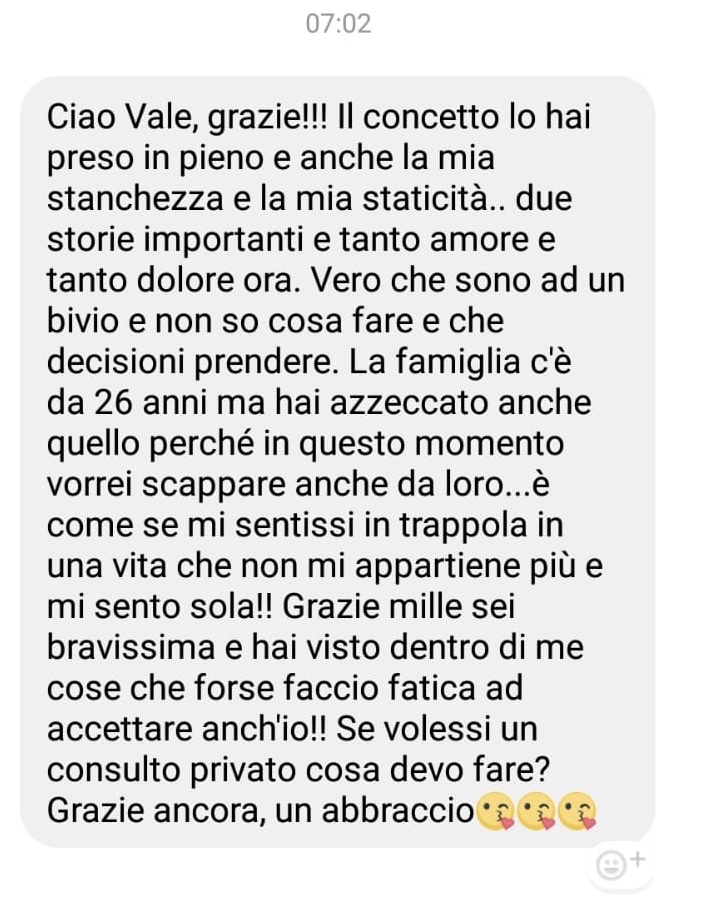Screen dimensions: 715x897
Task: Click the word "stanchezza" in the message
Action: 135,199
